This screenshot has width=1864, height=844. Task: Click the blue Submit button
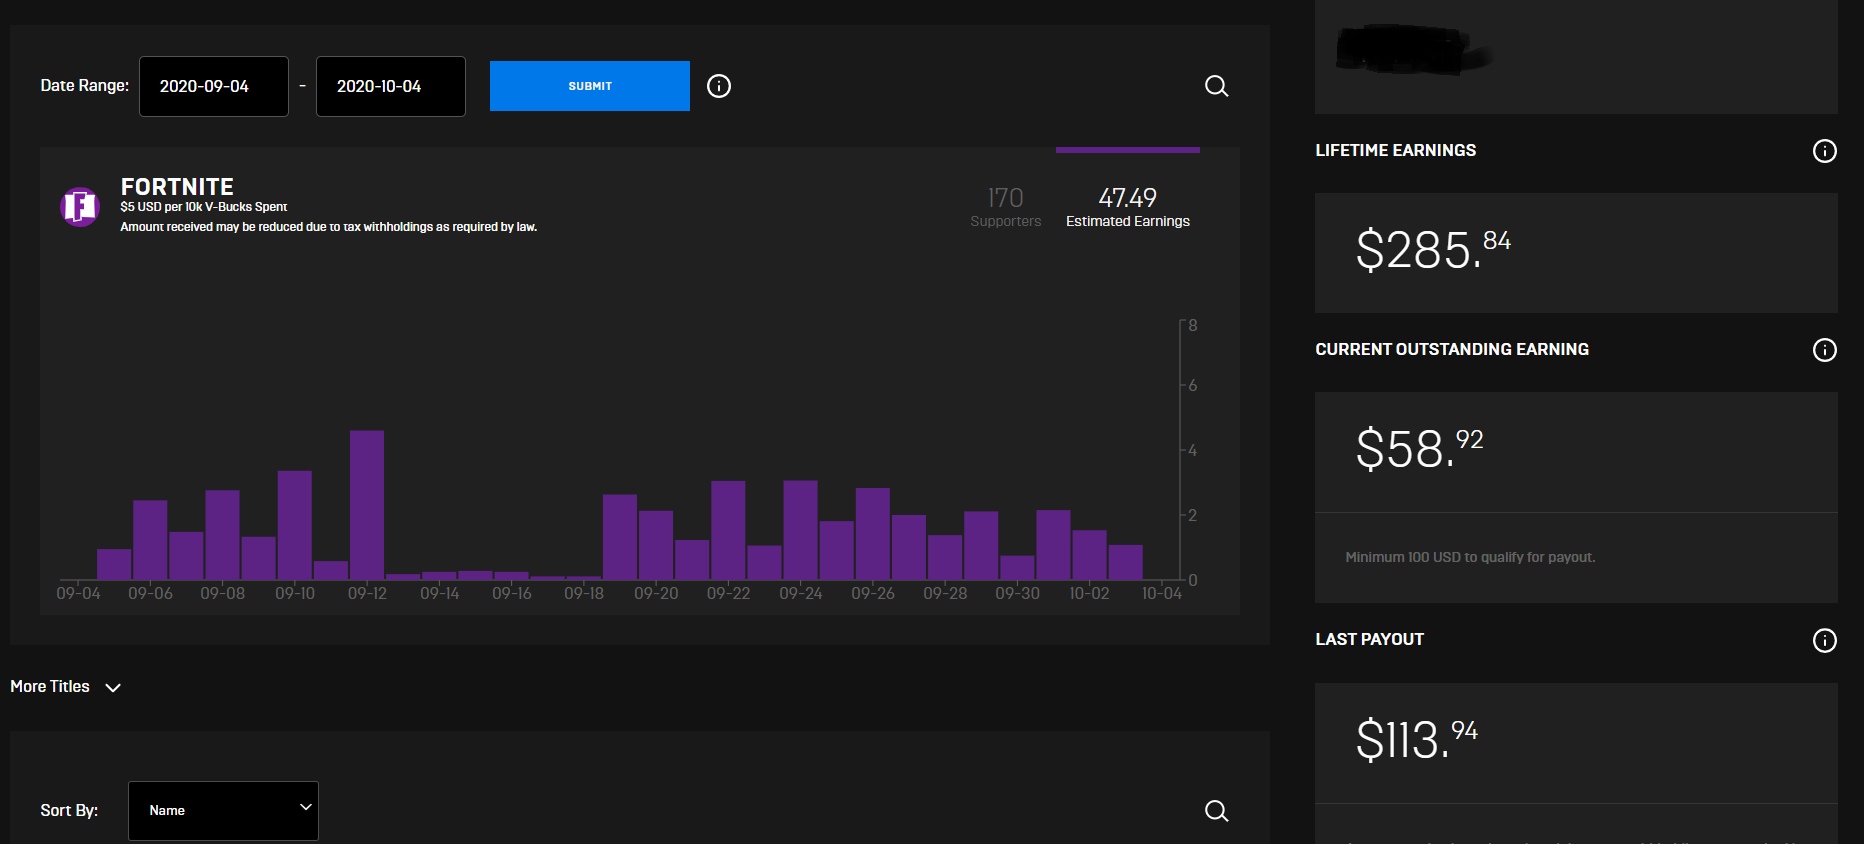pyautogui.click(x=590, y=86)
